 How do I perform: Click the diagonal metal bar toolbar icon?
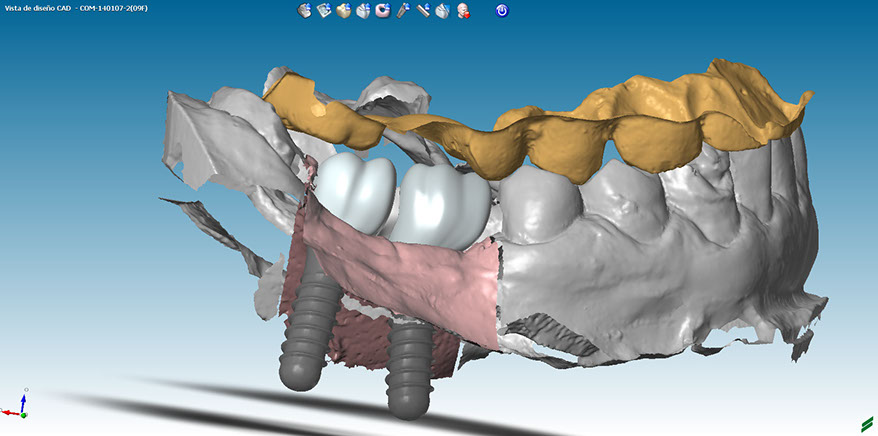423,11
